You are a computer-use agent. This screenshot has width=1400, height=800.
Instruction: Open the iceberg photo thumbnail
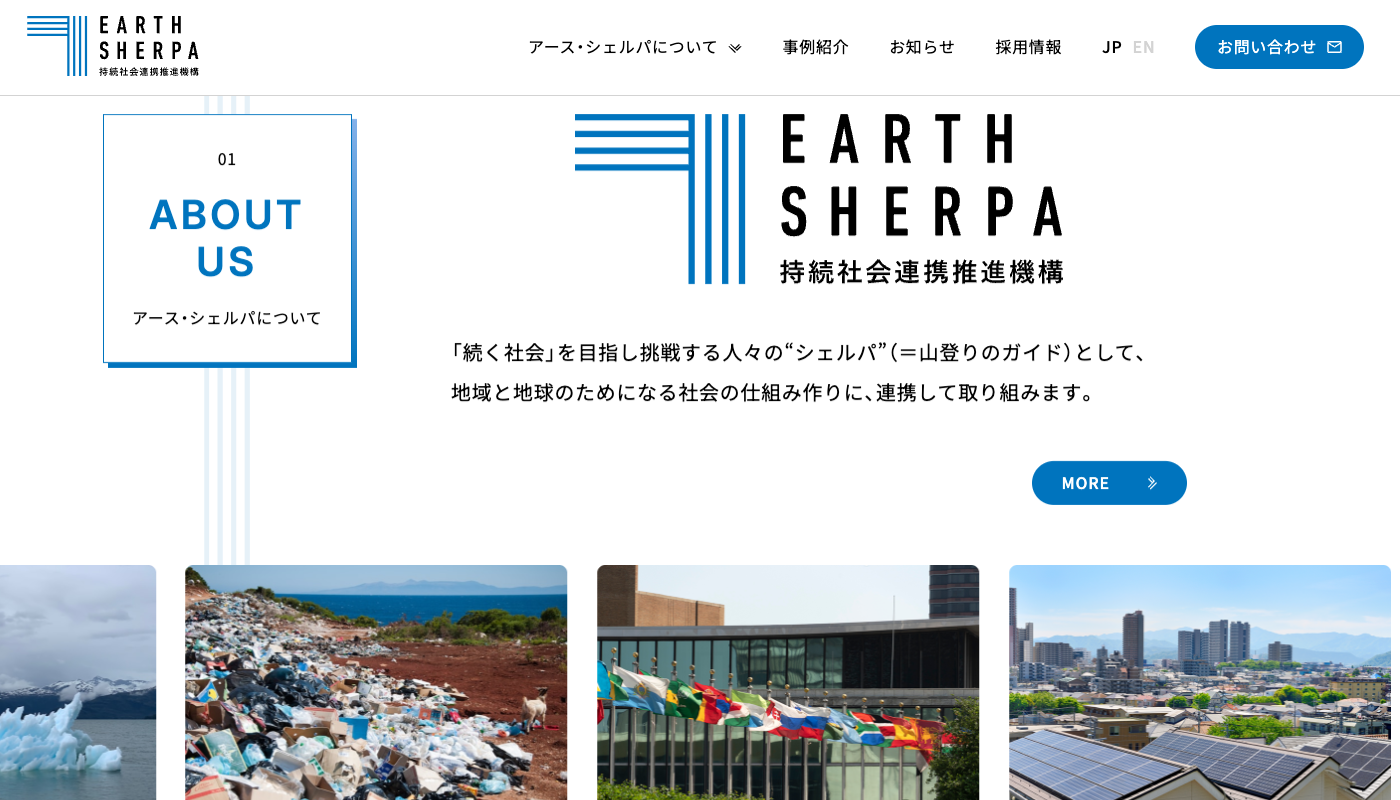pyautogui.click(x=78, y=682)
